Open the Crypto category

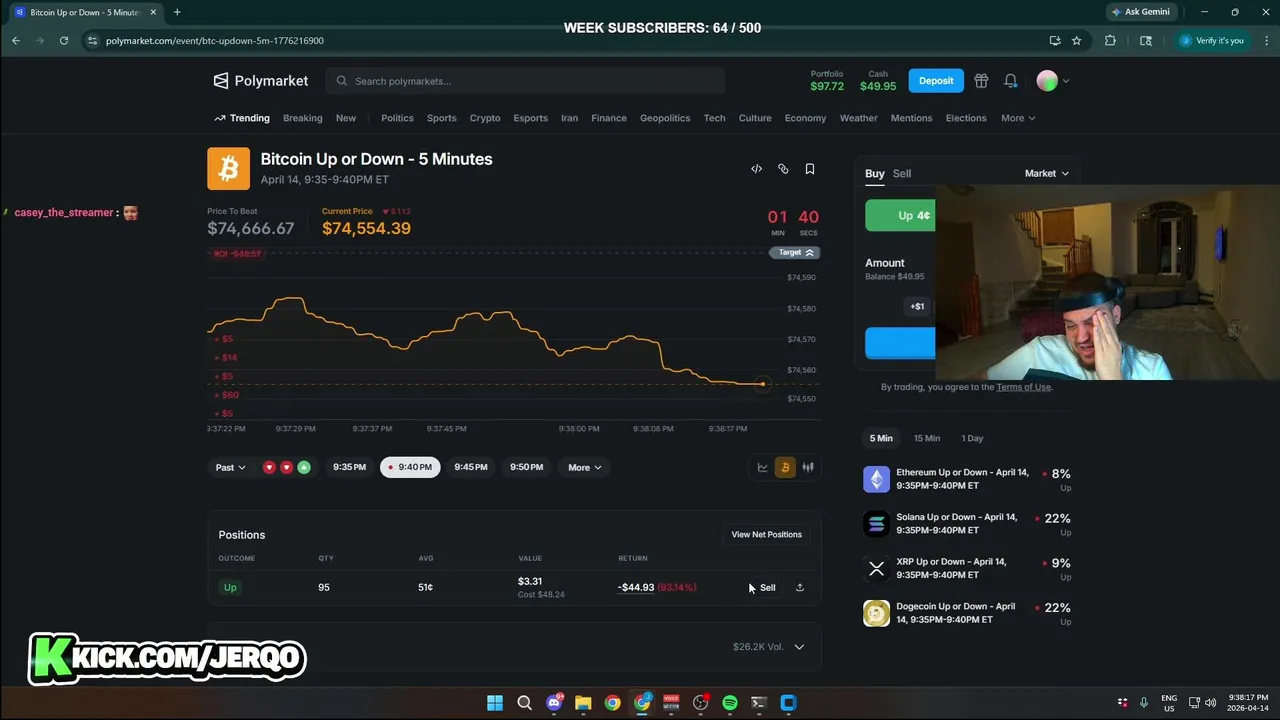point(485,118)
